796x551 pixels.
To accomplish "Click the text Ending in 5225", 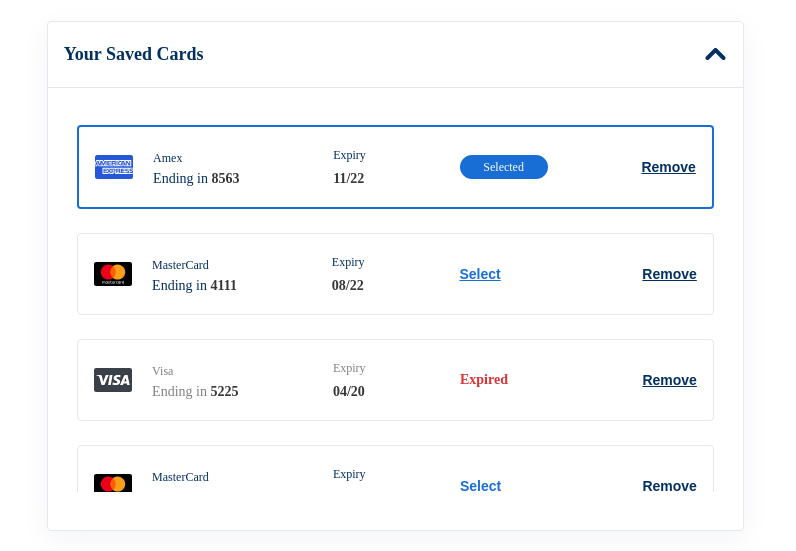I will click(x=195, y=391).
